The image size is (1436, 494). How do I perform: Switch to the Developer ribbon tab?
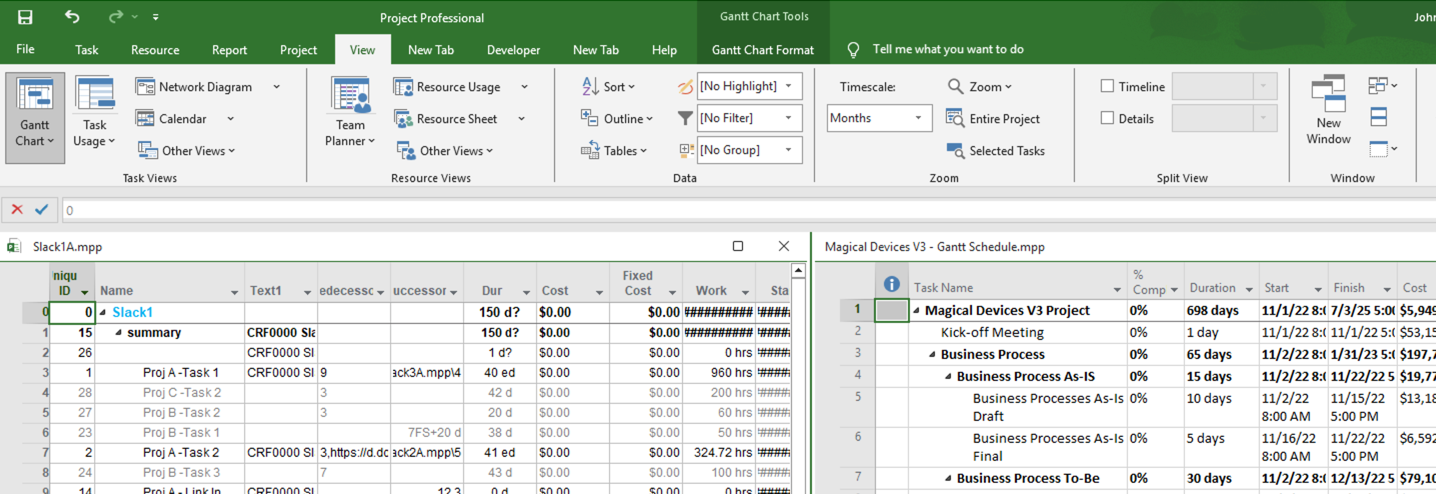[x=513, y=49]
